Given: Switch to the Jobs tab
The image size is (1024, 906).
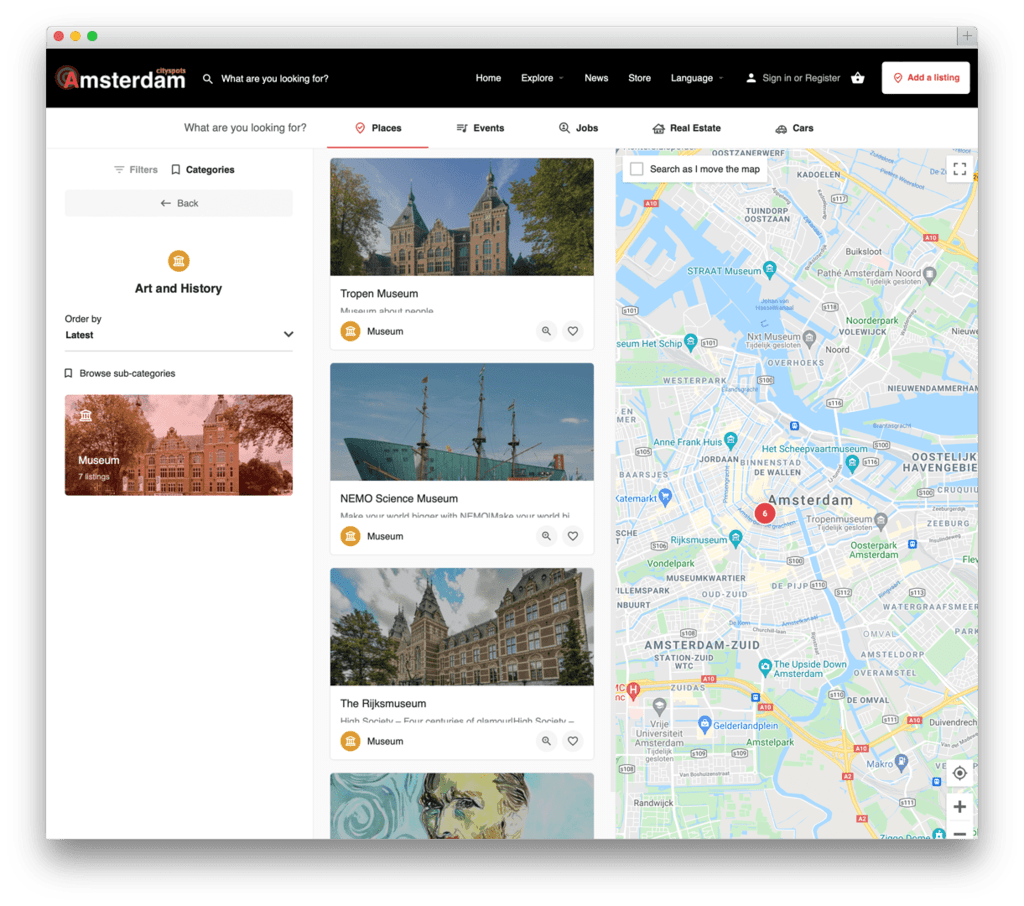Looking at the screenshot, I should click(x=579, y=128).
